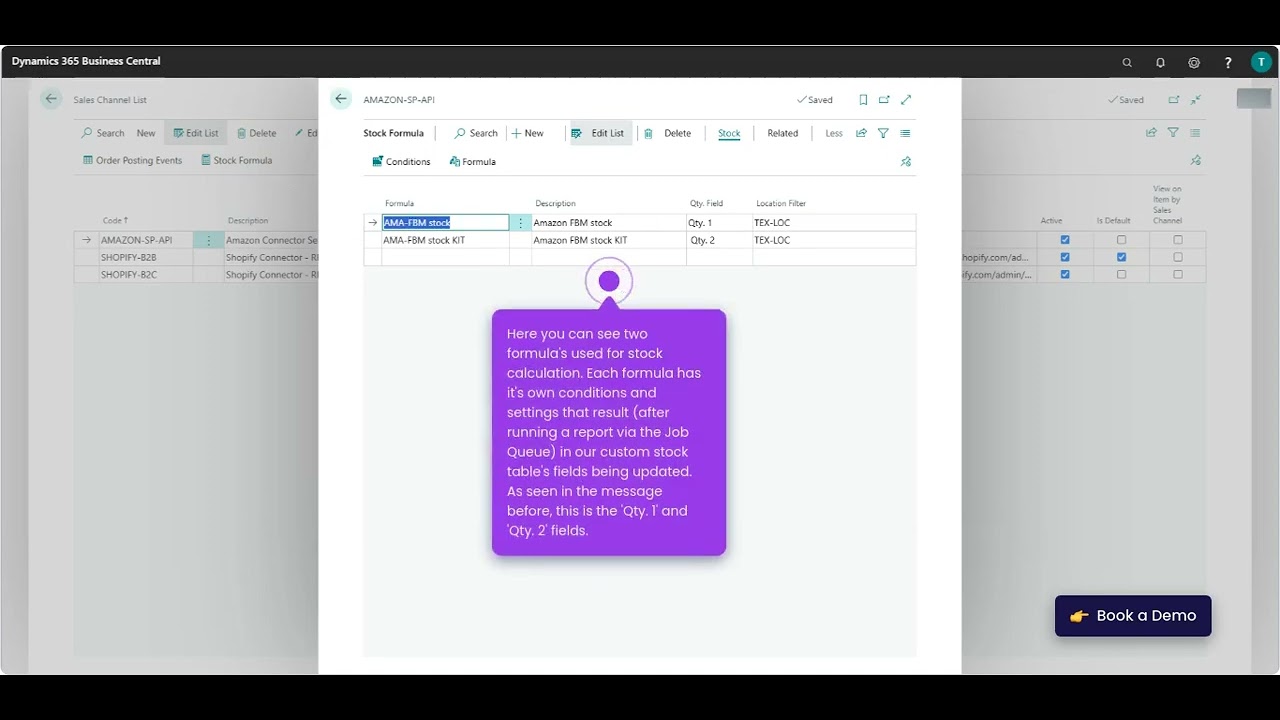Screen dimensions: 1280x720
Task: Edit the AMA-FBM stock formula field
Action: pyautogui.click(x=445, y=223)
